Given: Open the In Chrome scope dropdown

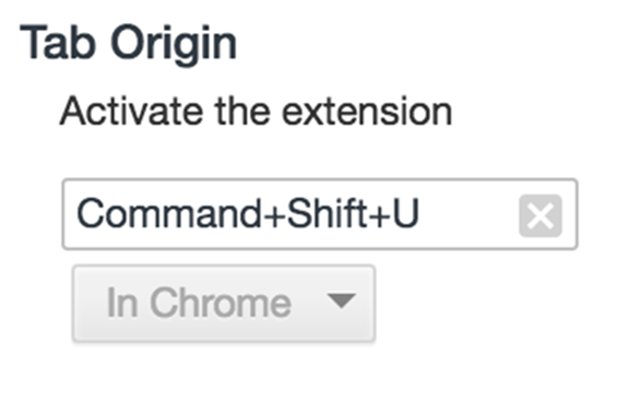Looking at the screenshot, I should pyautogui.click(x=224, y=303).
